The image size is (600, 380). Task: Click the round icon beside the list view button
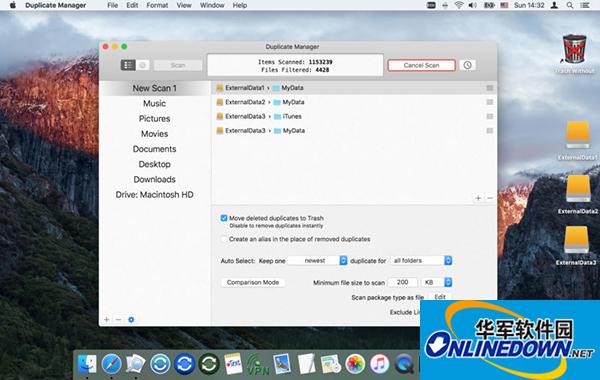point(143,65)
